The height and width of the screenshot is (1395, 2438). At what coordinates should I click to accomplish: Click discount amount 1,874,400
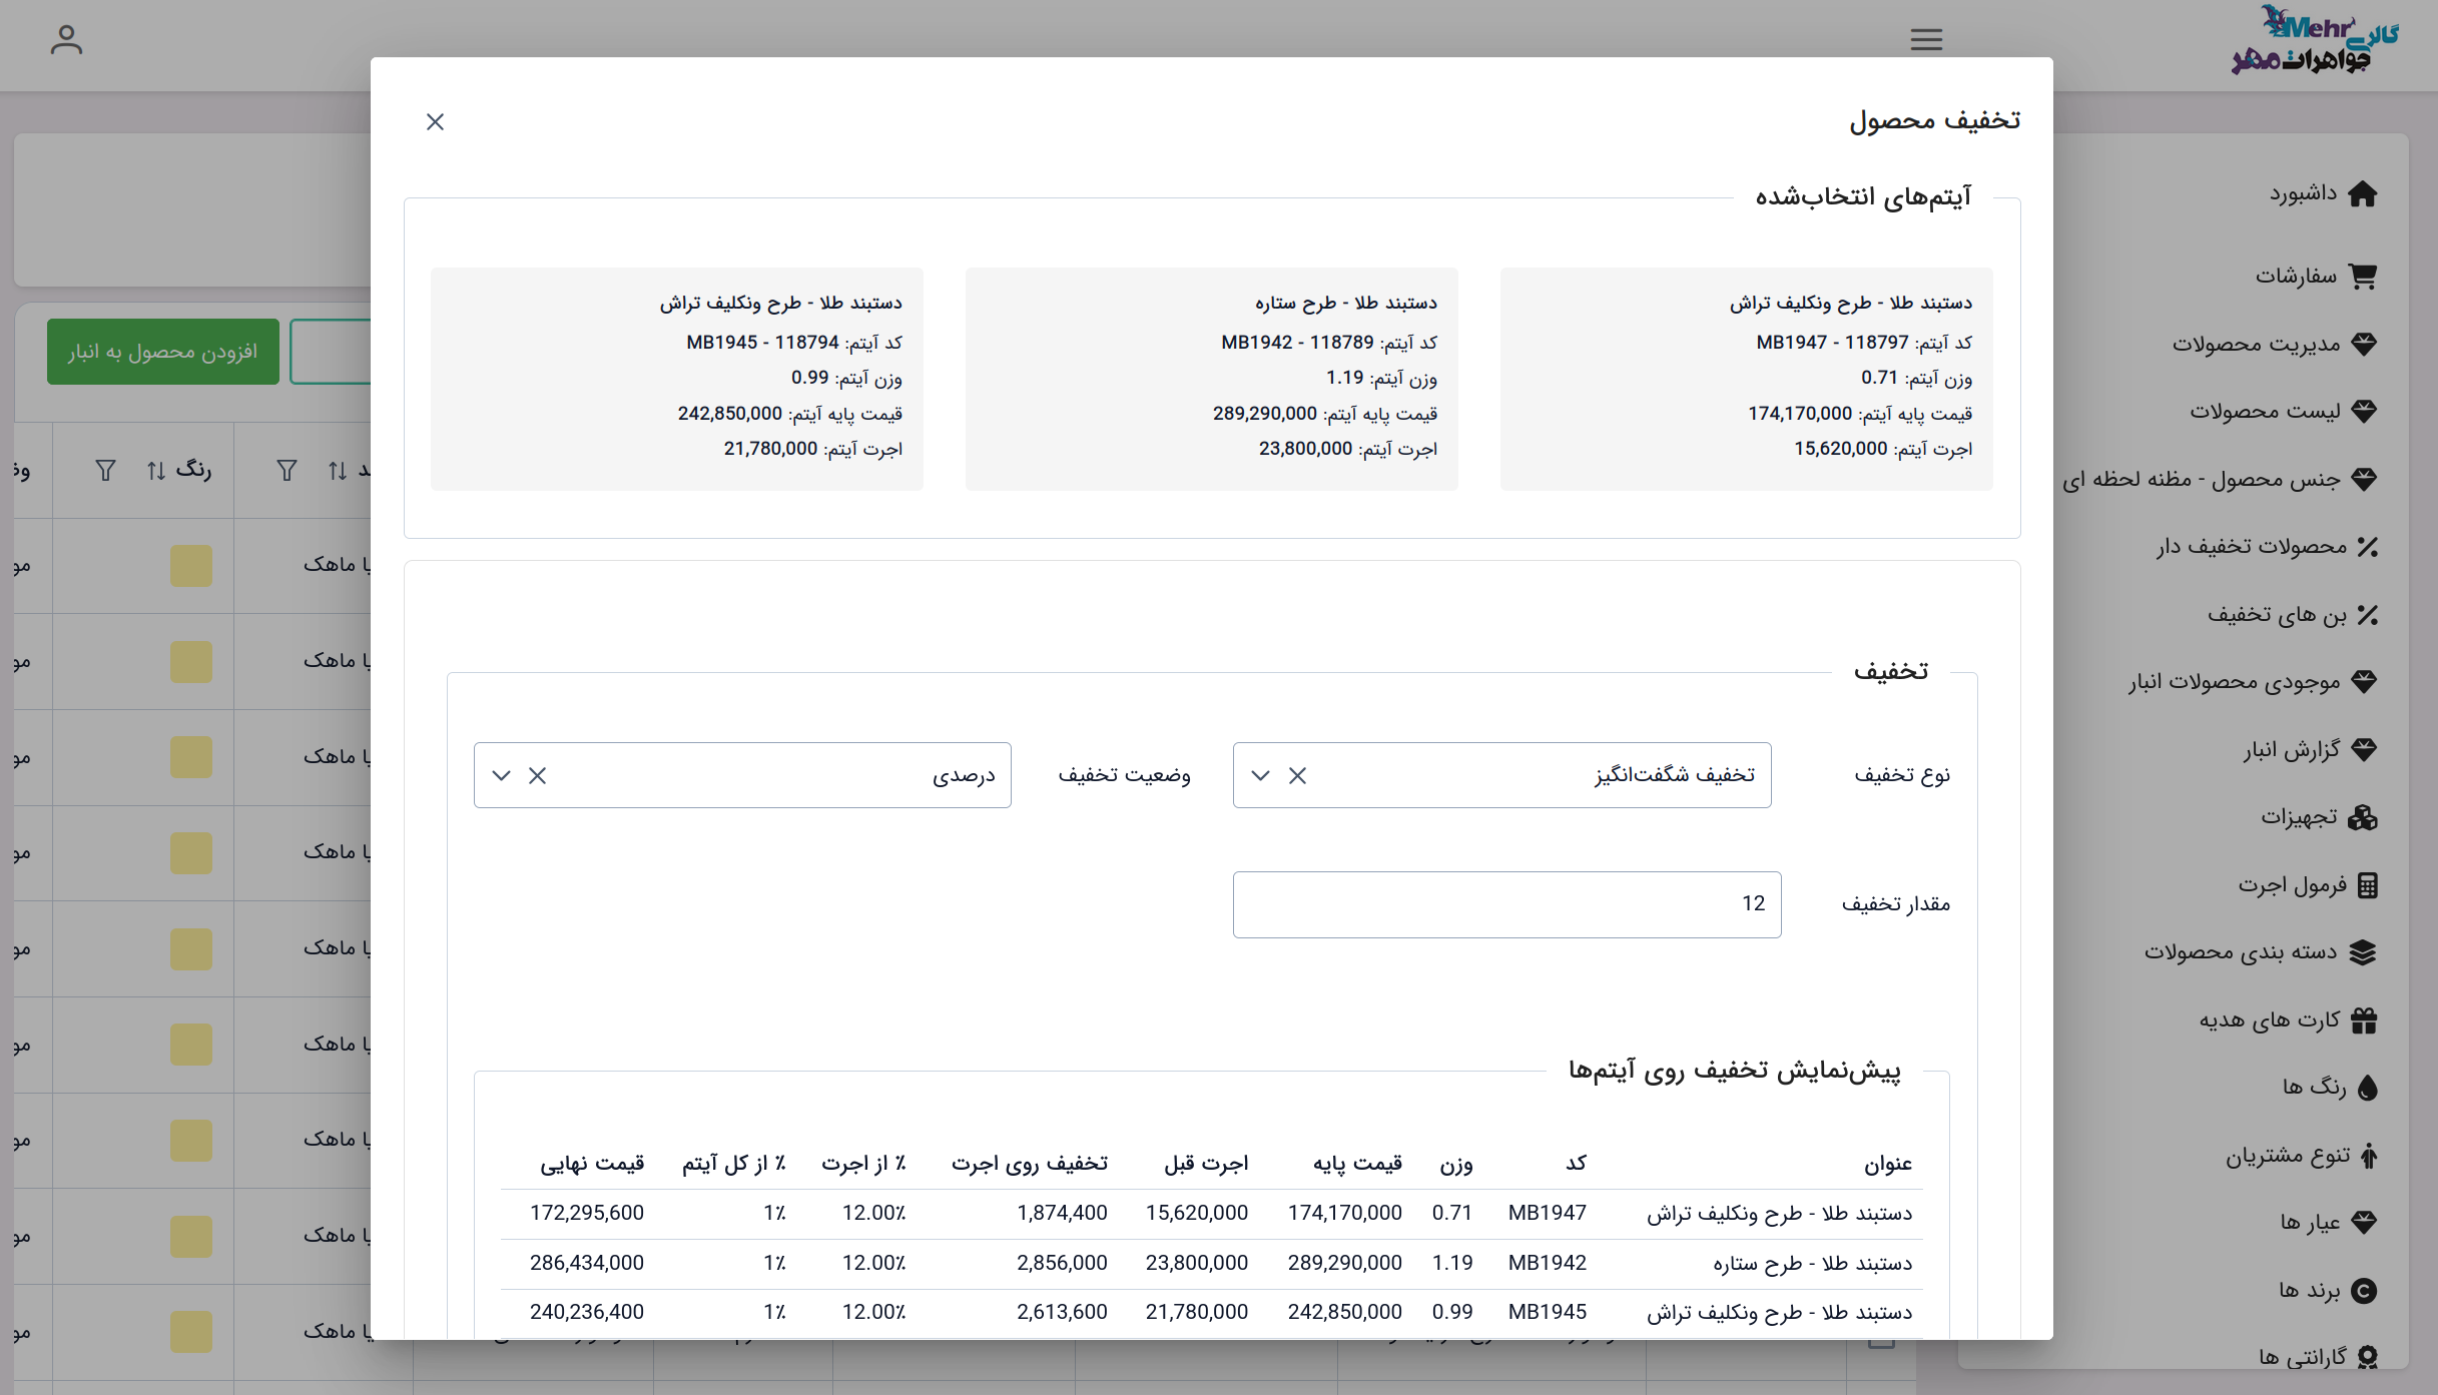[1062, 1213]
